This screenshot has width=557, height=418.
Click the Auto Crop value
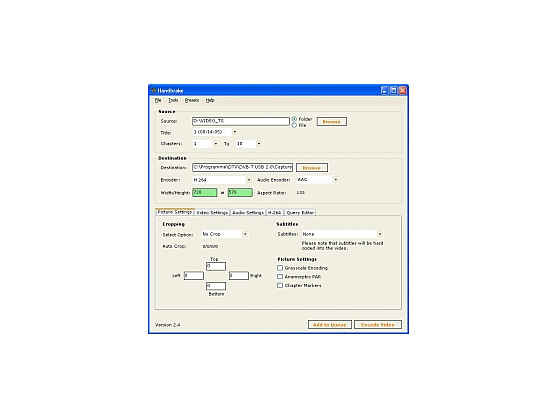pos(210,246)
